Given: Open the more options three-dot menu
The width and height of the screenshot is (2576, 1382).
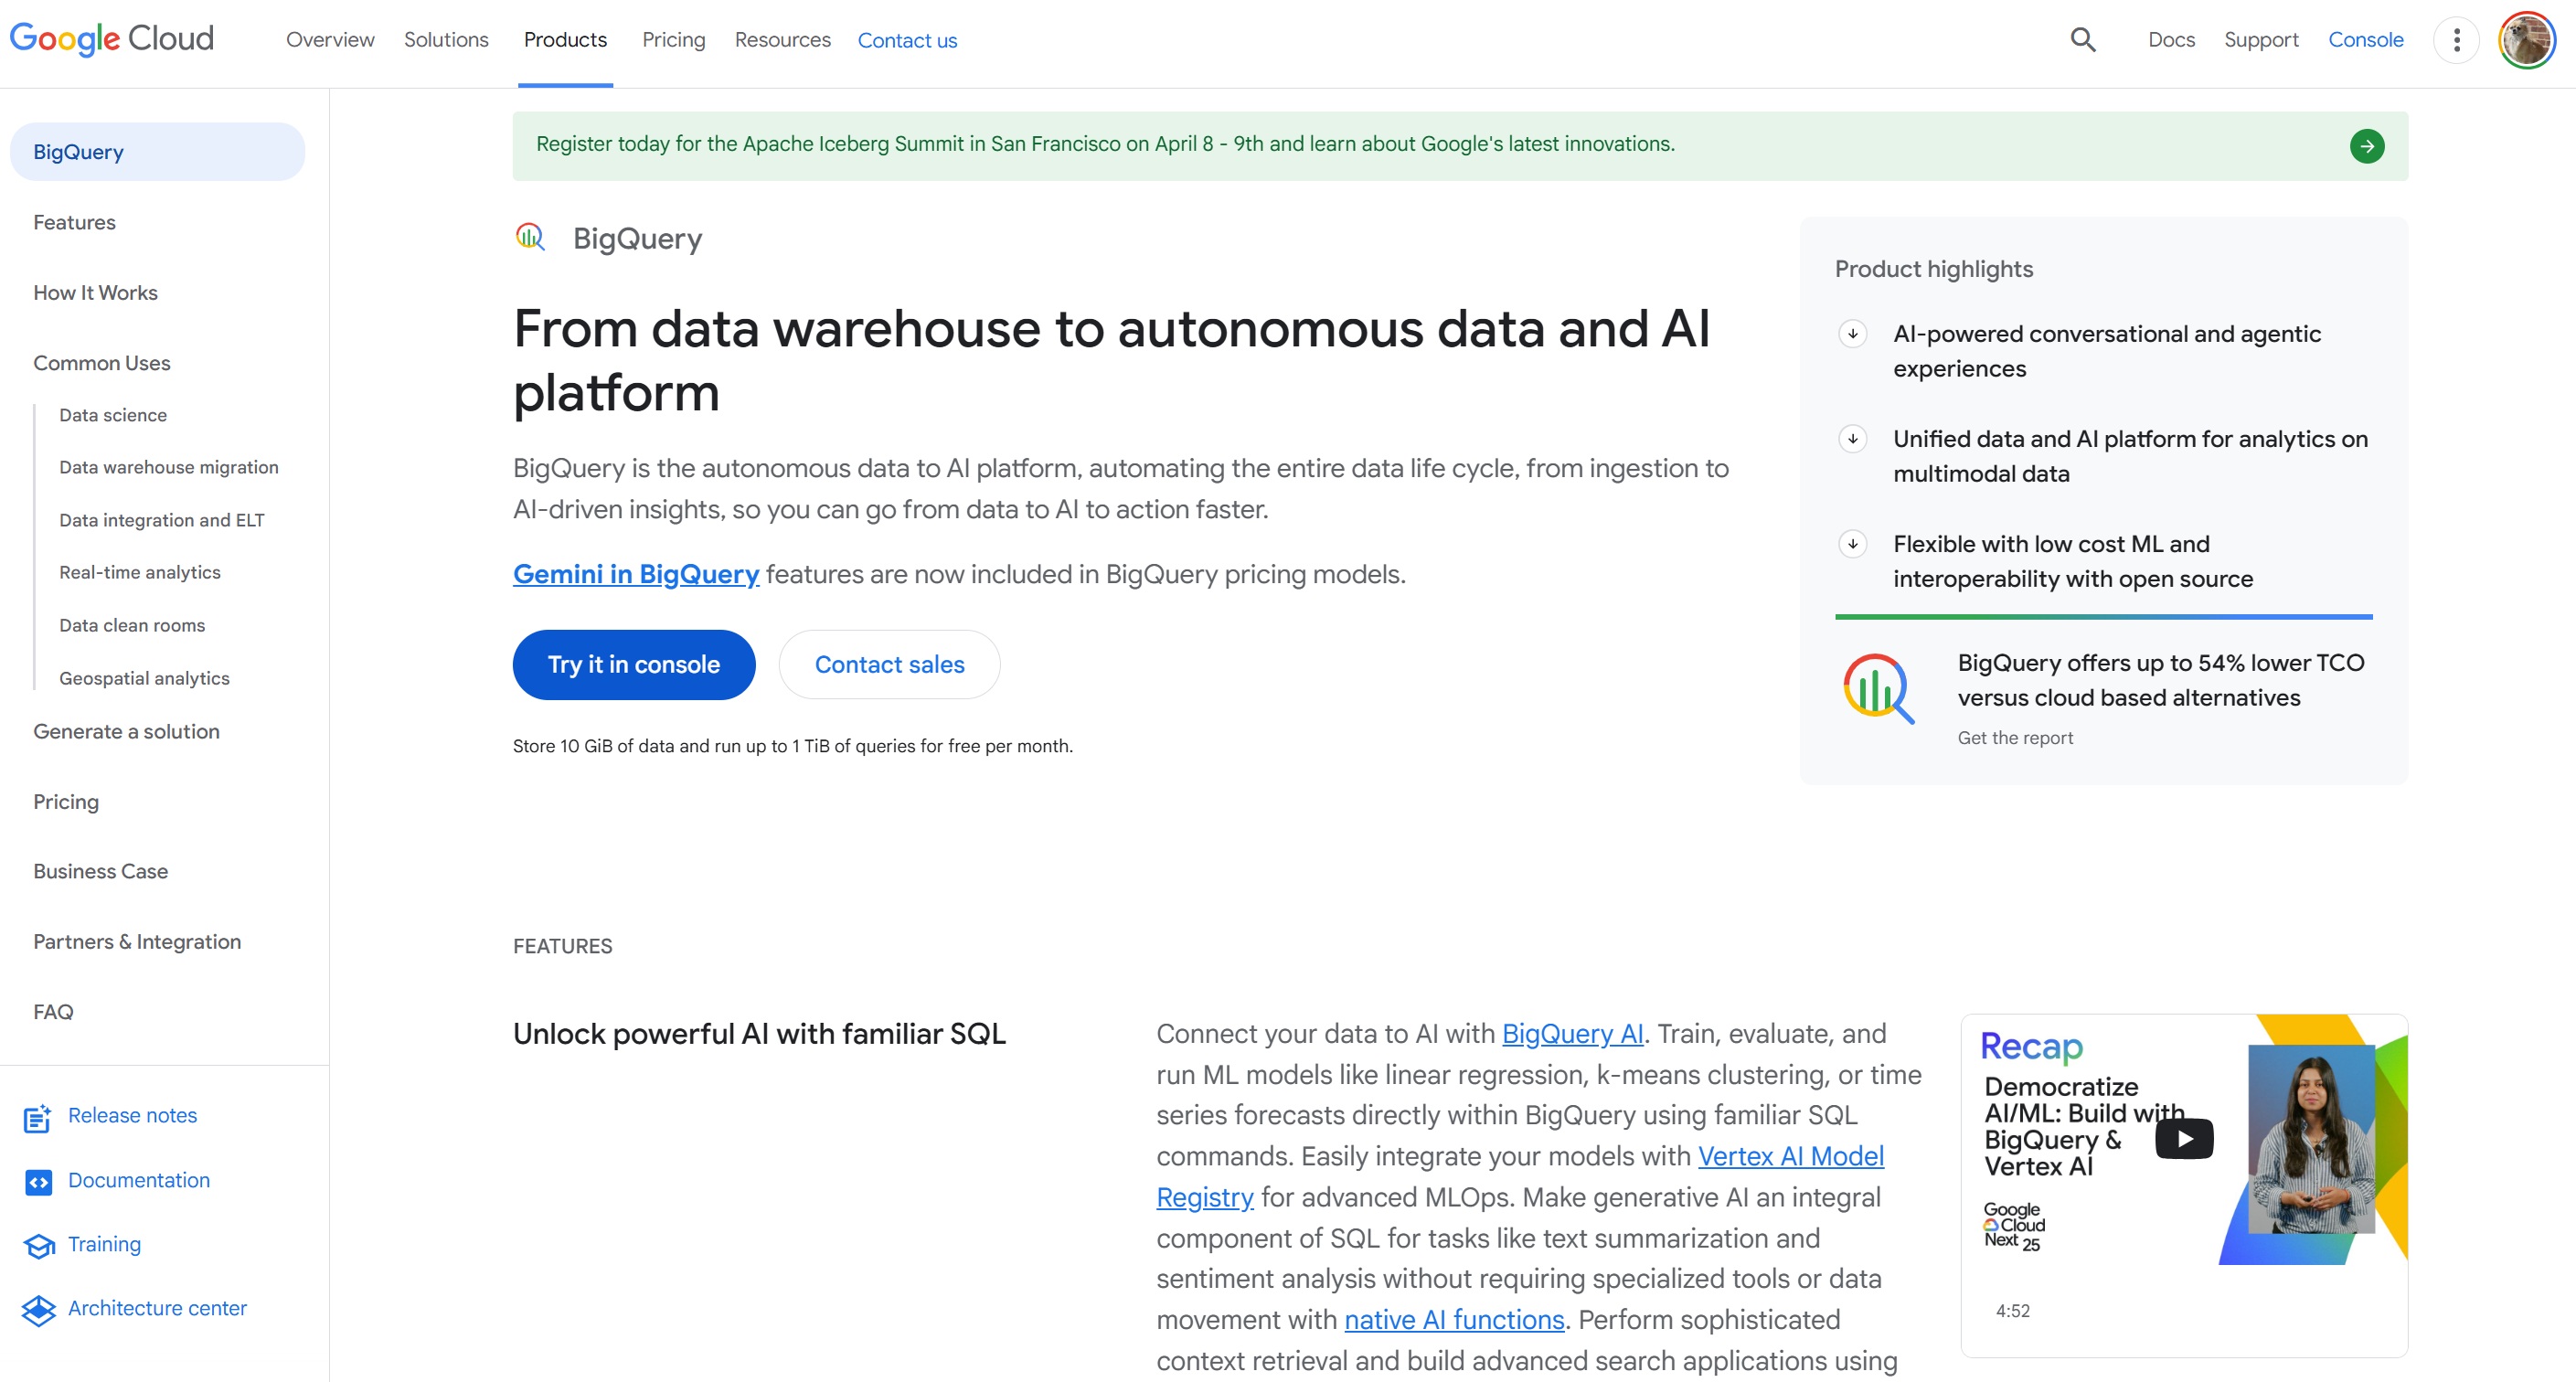Looking at the screenshot, I should (x=2456, y=39).
